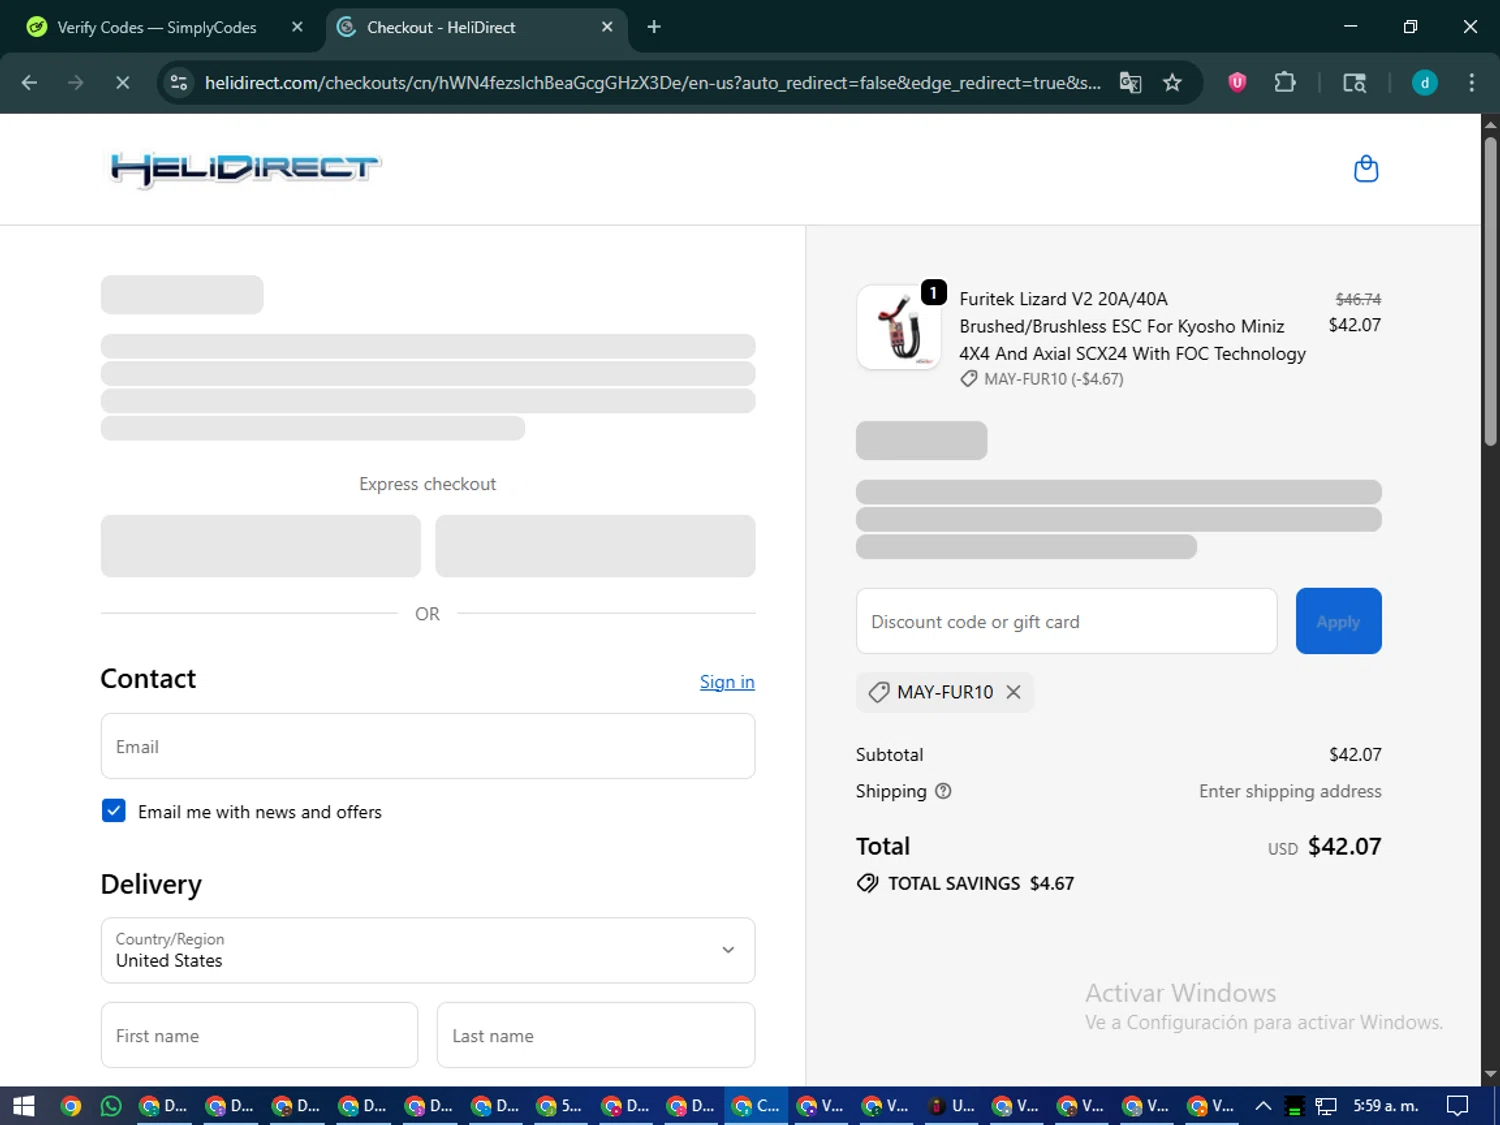Image resolution: width=1500 pixels, height=1125 pixels.
Task: Open the Windows notification center
Action: 1458,1106
